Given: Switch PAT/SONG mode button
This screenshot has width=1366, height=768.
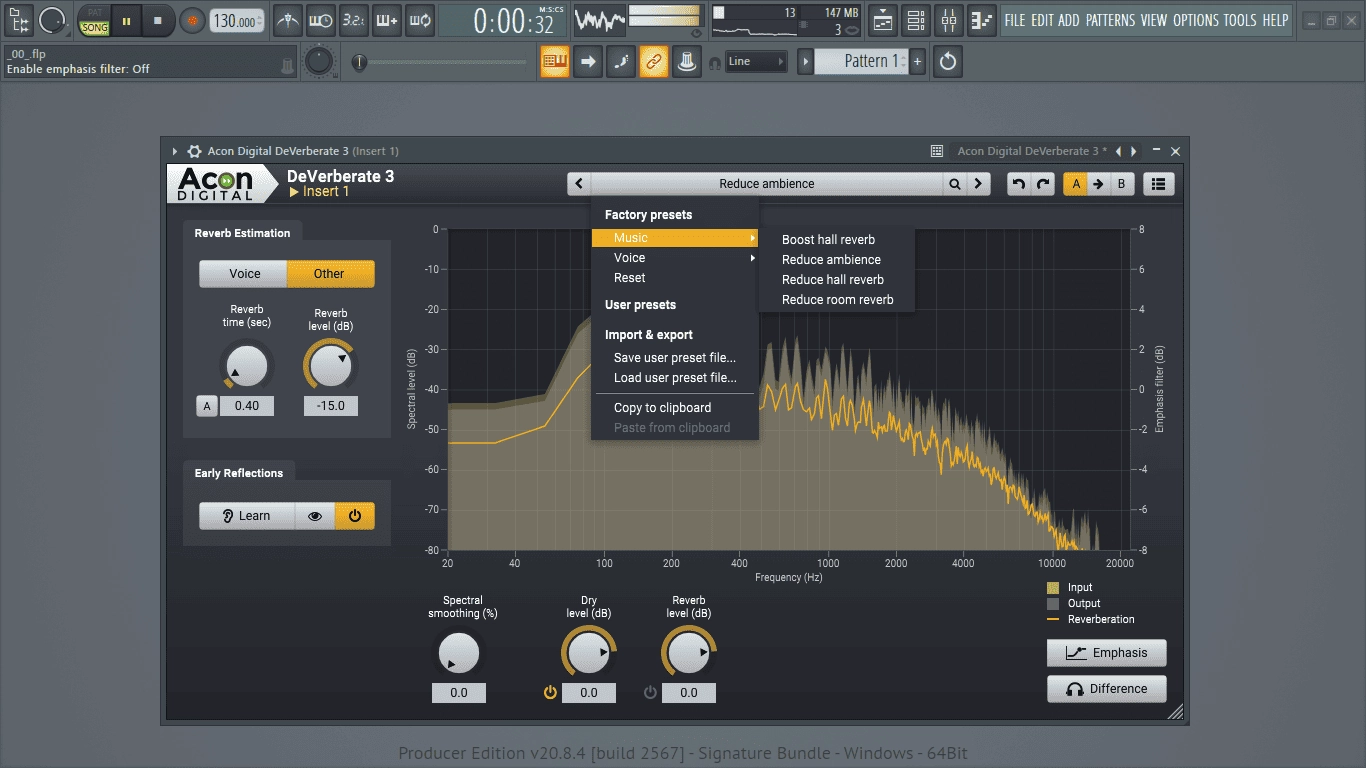Looking at the screenshot, I should click(95, 20).
